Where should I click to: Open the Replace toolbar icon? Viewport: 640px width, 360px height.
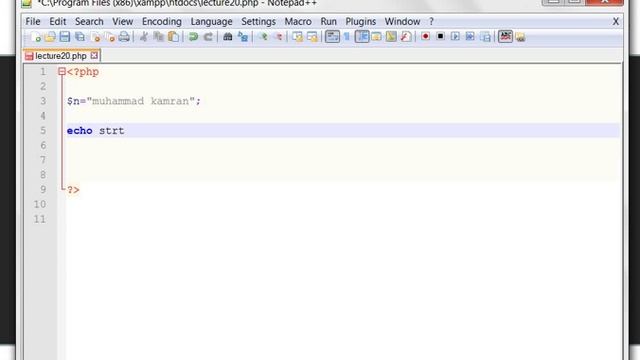point(243,37)
